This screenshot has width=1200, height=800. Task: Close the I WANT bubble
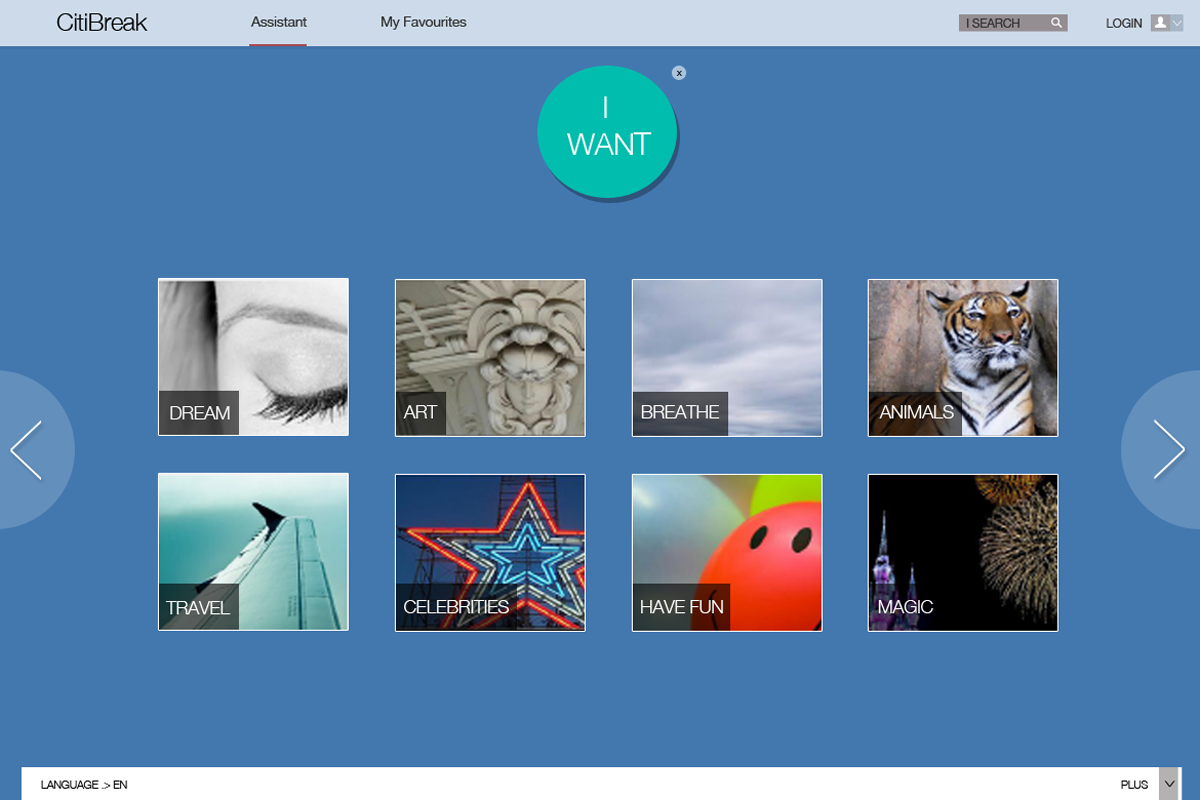(679, 73)
